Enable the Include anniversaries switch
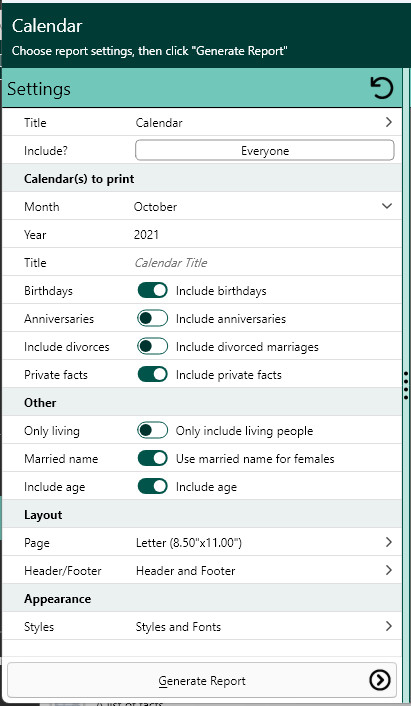The width and height of the screenshot is (411, 706). coord(153,318)
